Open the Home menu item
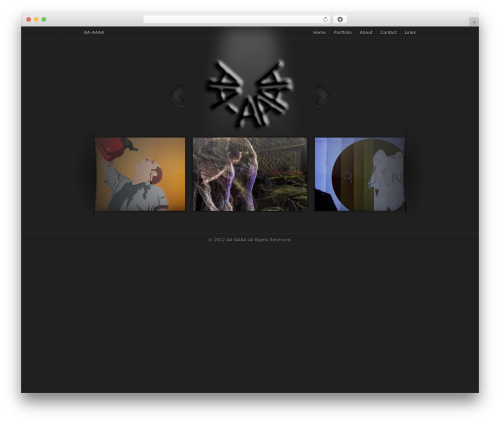This screenshot has height=423, width=500. (319, 32)
